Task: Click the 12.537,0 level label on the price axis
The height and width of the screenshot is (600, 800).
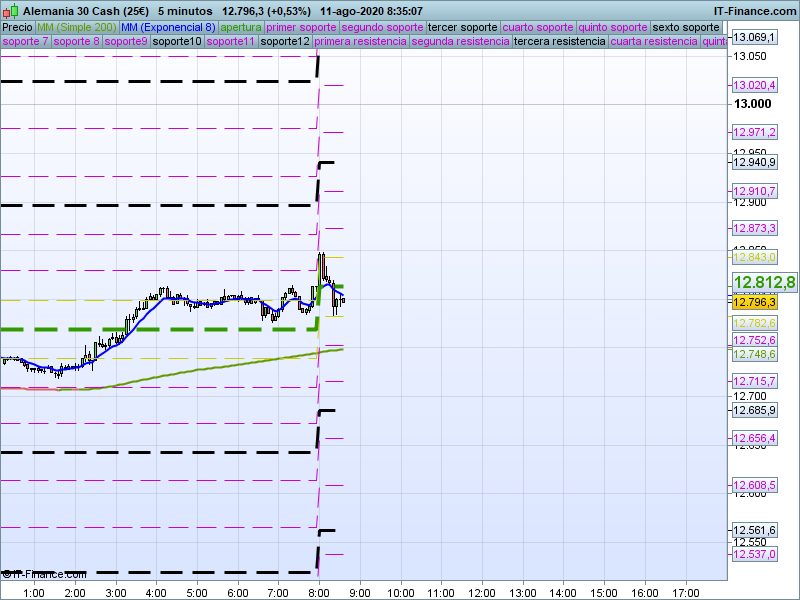Action: (x=755, y=554)
